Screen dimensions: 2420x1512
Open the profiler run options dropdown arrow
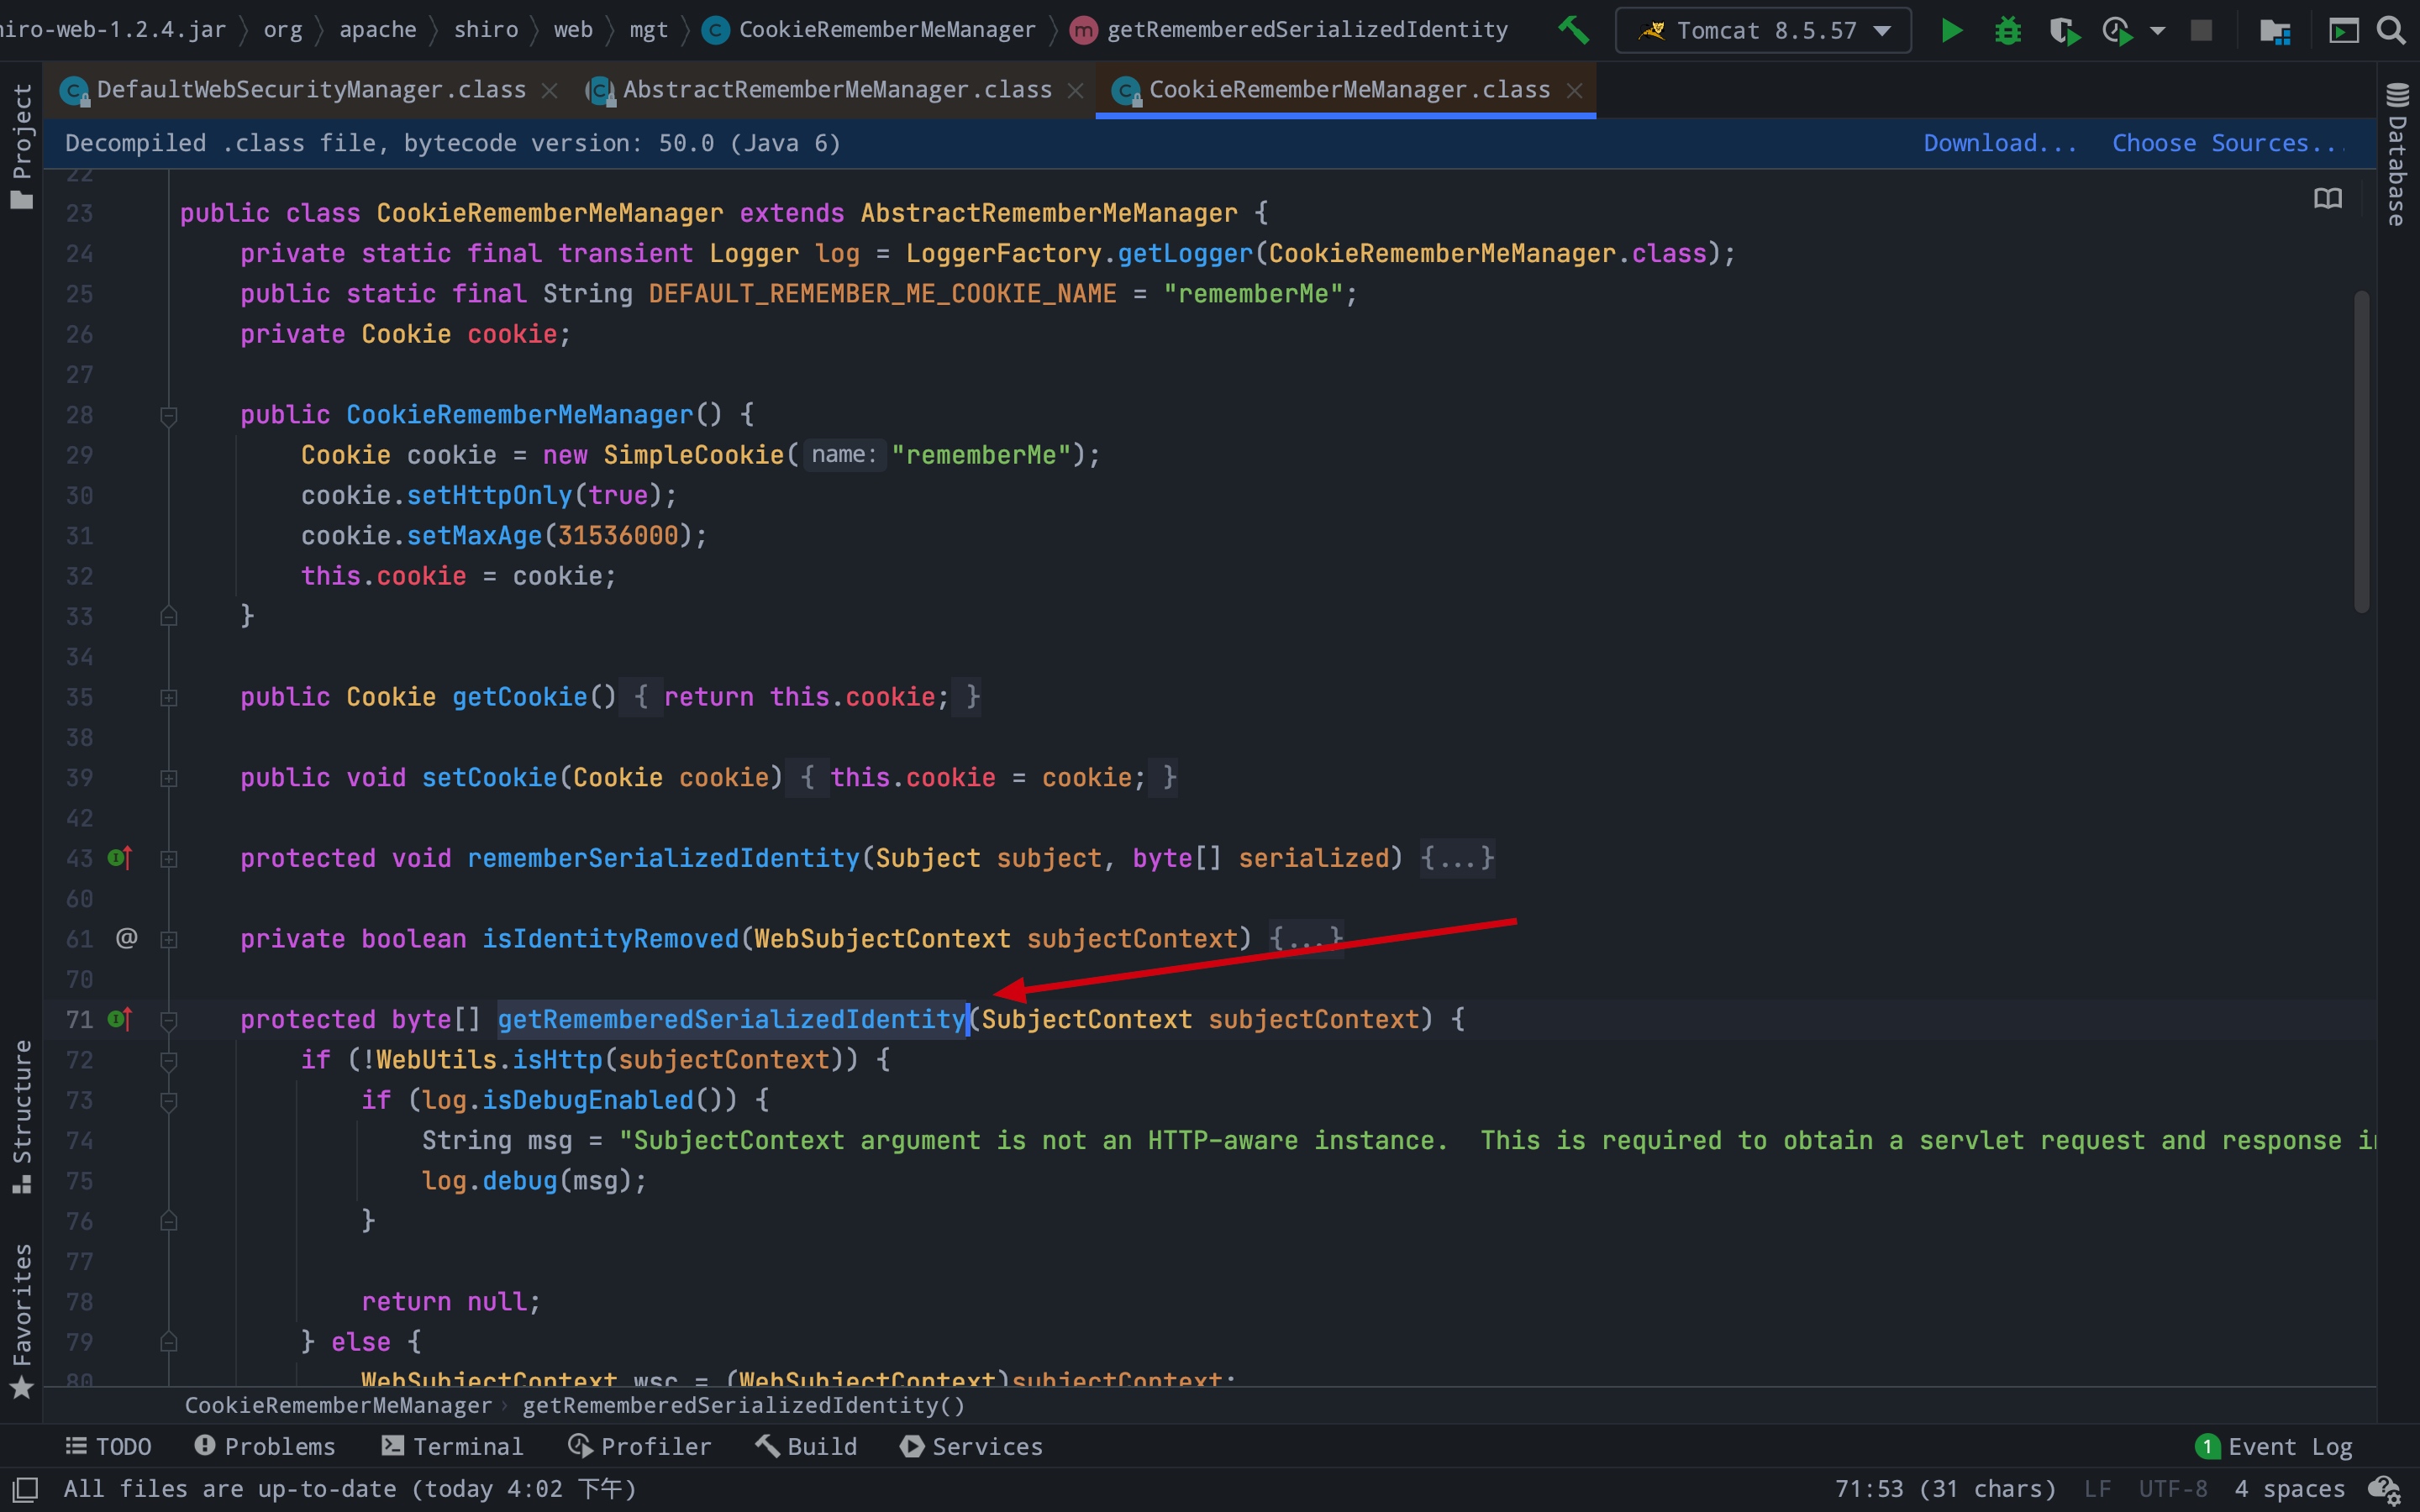tap(2157, 31)
